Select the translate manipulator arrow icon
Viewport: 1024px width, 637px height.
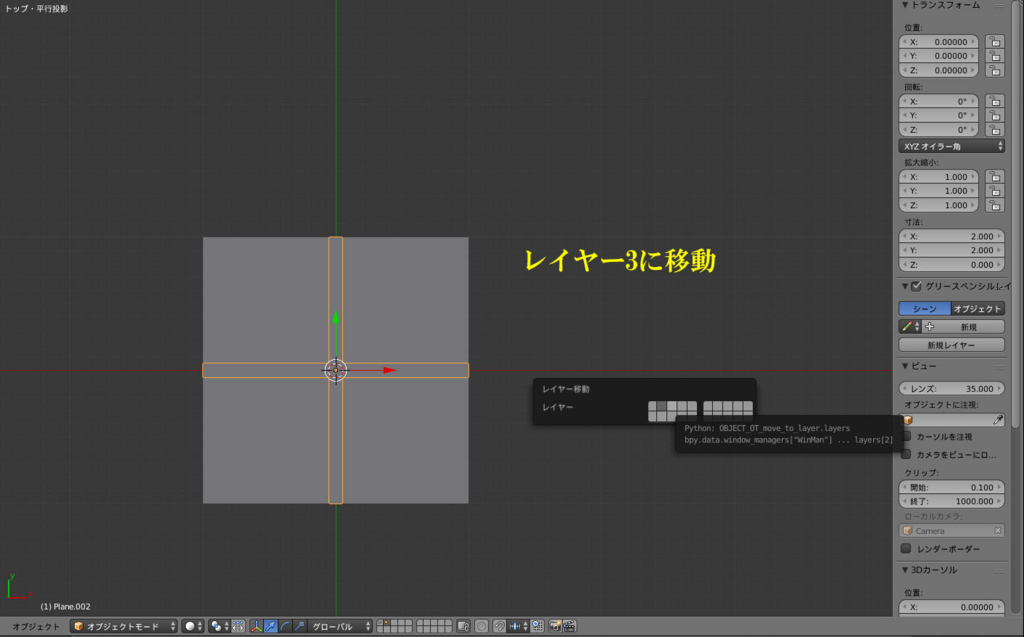click(x=270, y=626)
